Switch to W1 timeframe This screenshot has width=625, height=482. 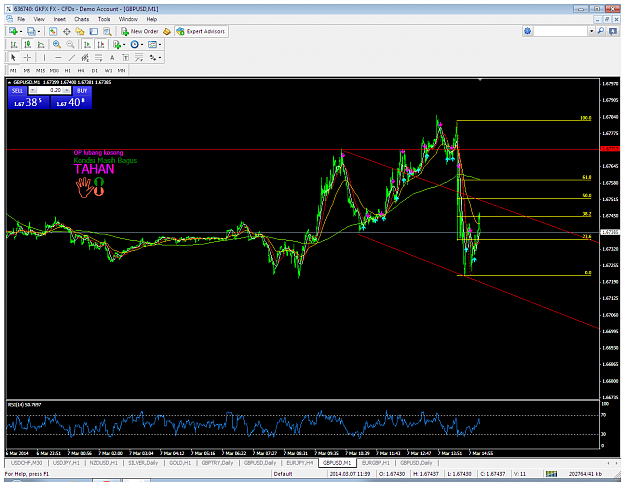tap(108, 71)
